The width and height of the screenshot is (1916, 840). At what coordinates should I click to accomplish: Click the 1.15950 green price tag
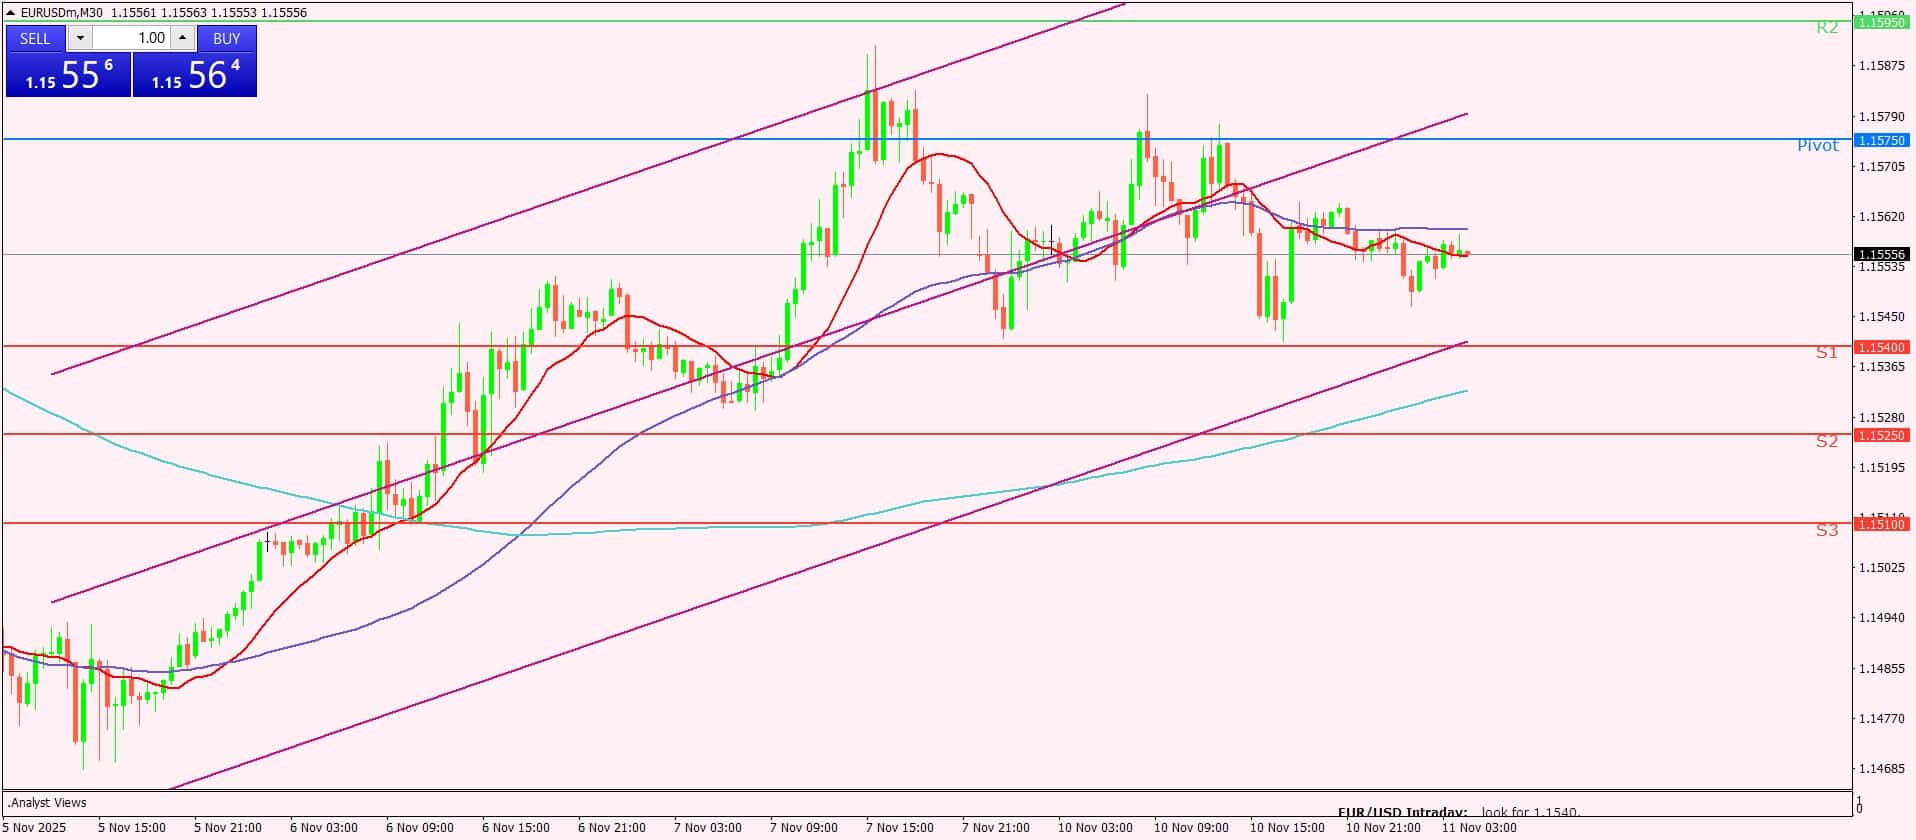[1881, 22]
